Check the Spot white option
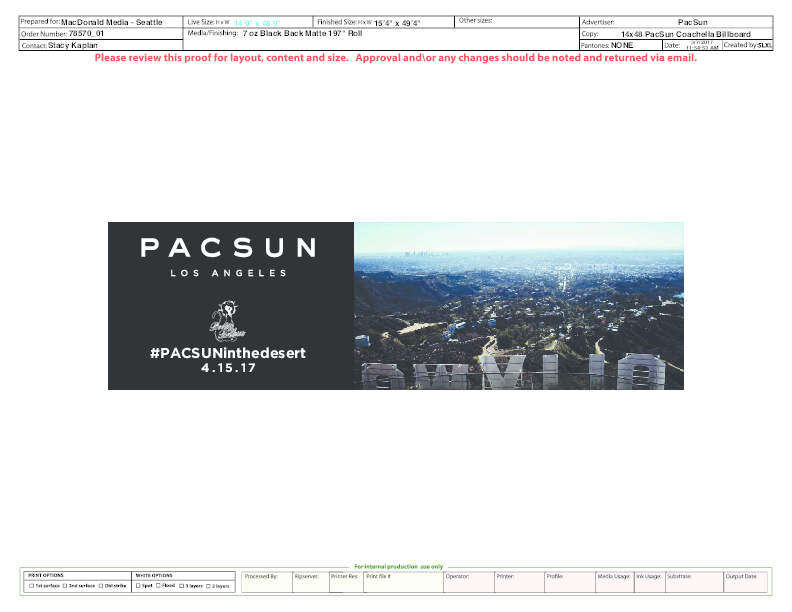Image resolution: width=792 pixels, height=612 pixels. (x=138, y=586)
